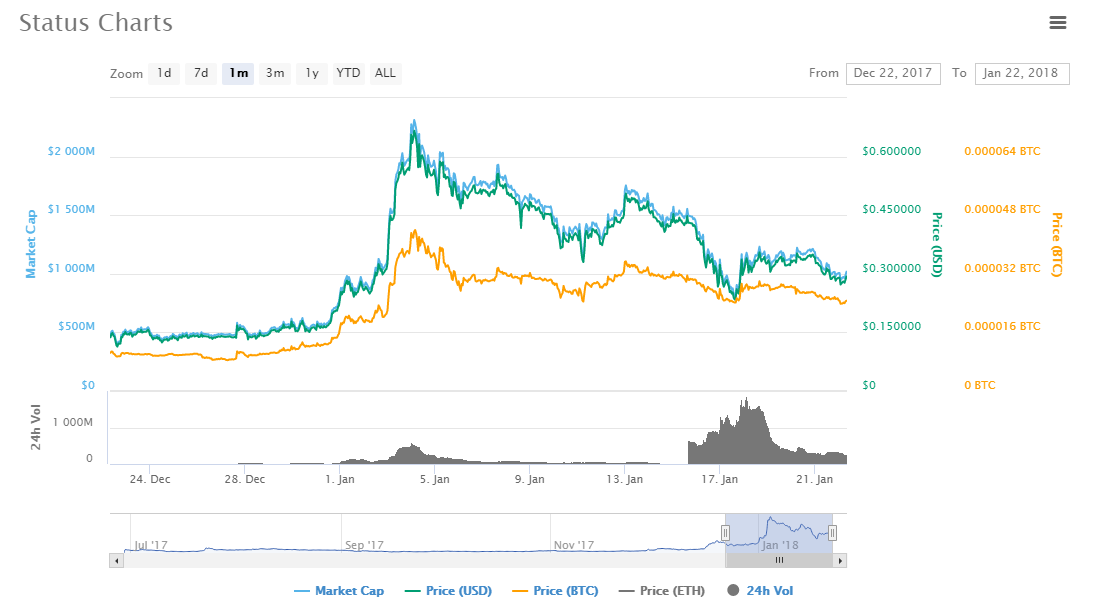Screen dimensions: 1103x605
Task: Click the 24h Vol legend circle icon
Action: click(x=733, y=590)
